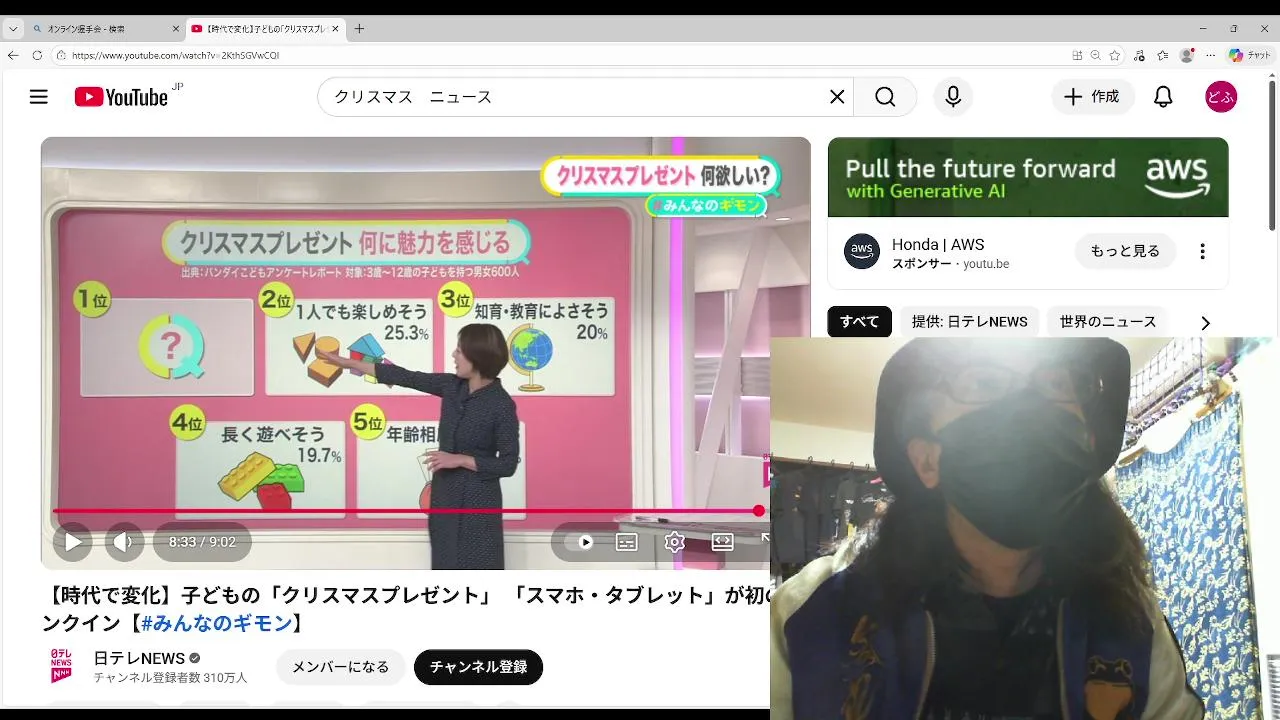This screenshot has height=720, width=1280.
Task: Expand next filter chips arrow
Action: (1205, 323)
